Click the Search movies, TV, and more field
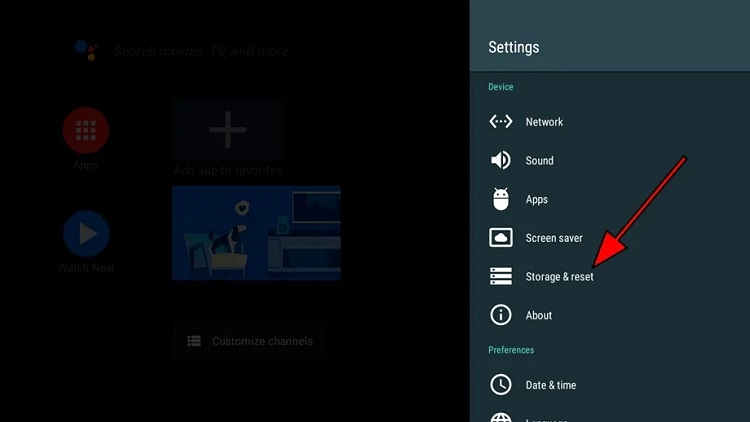Viewport: 750px width, 422px height. [x=201, y=51]
